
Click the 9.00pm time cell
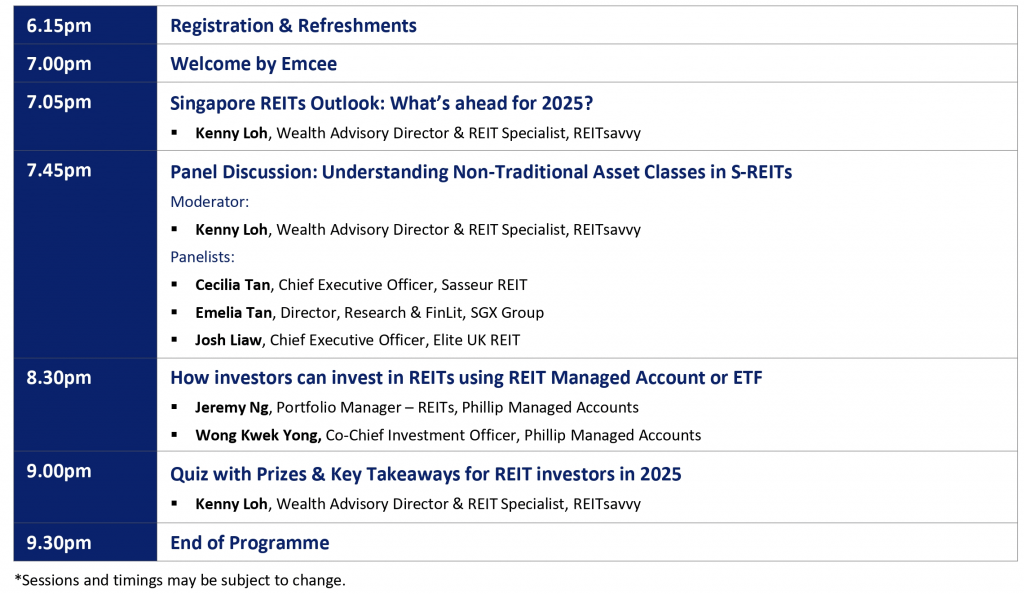click(x=59, y=474)
